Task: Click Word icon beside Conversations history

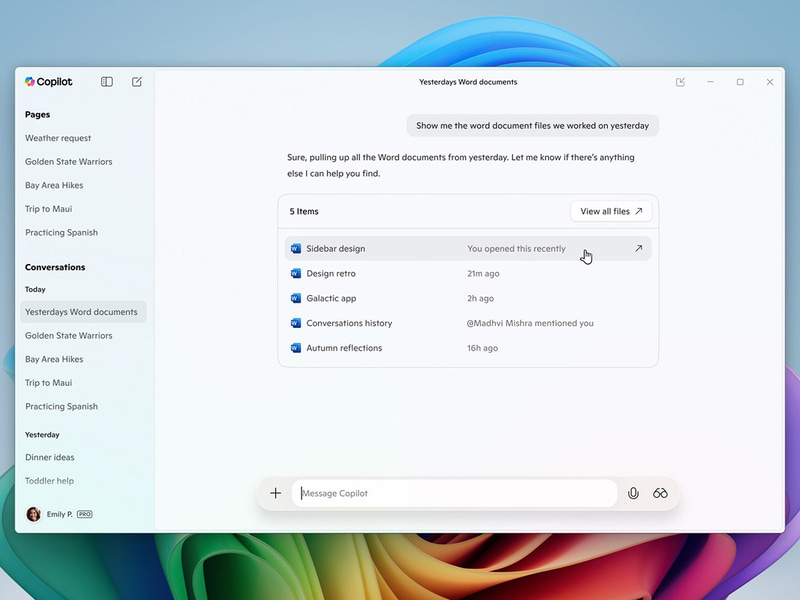Action: point(295,323)
